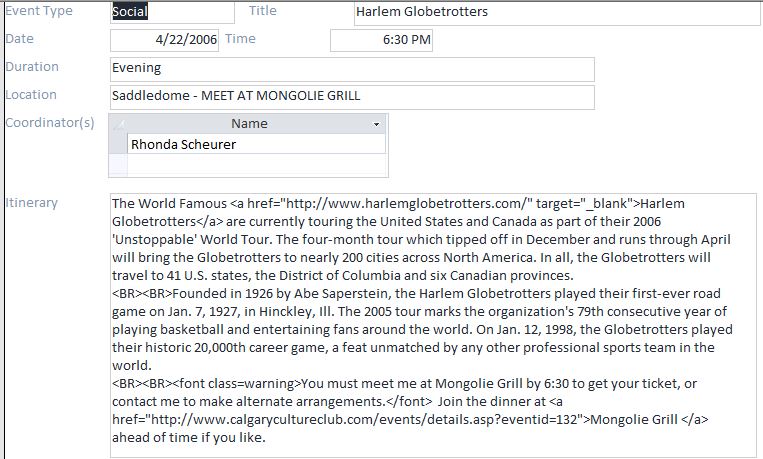Click the Date label

[19, 39]
